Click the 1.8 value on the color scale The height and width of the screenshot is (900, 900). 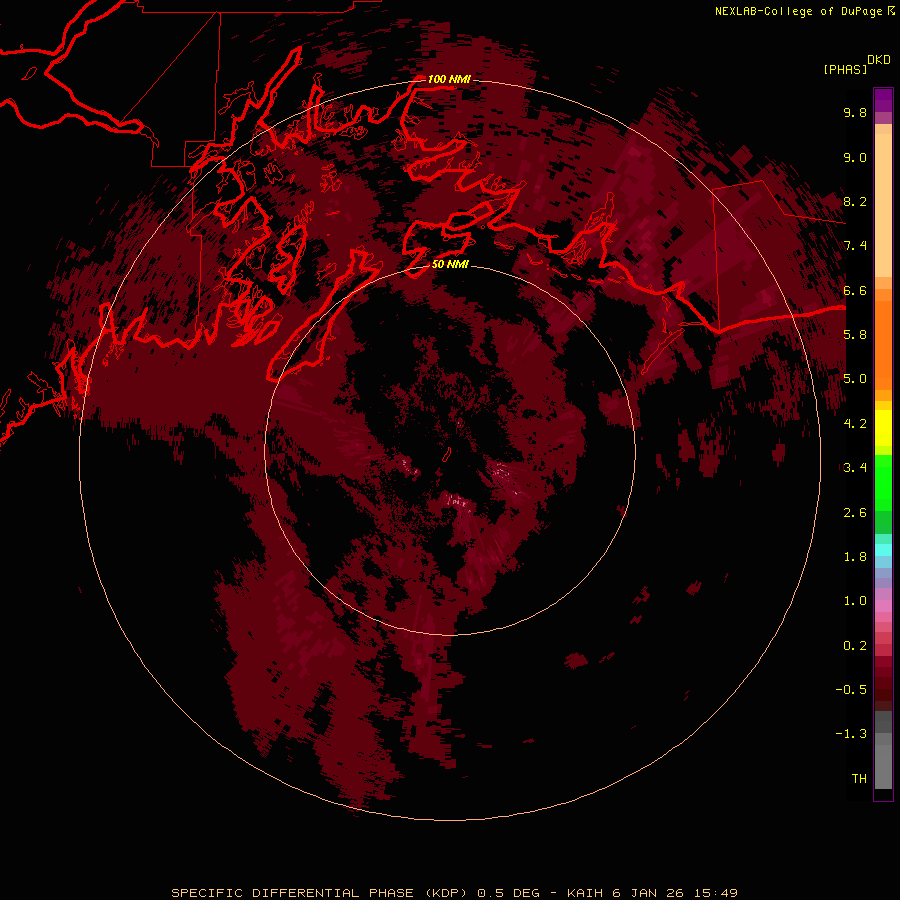point(855,556)
